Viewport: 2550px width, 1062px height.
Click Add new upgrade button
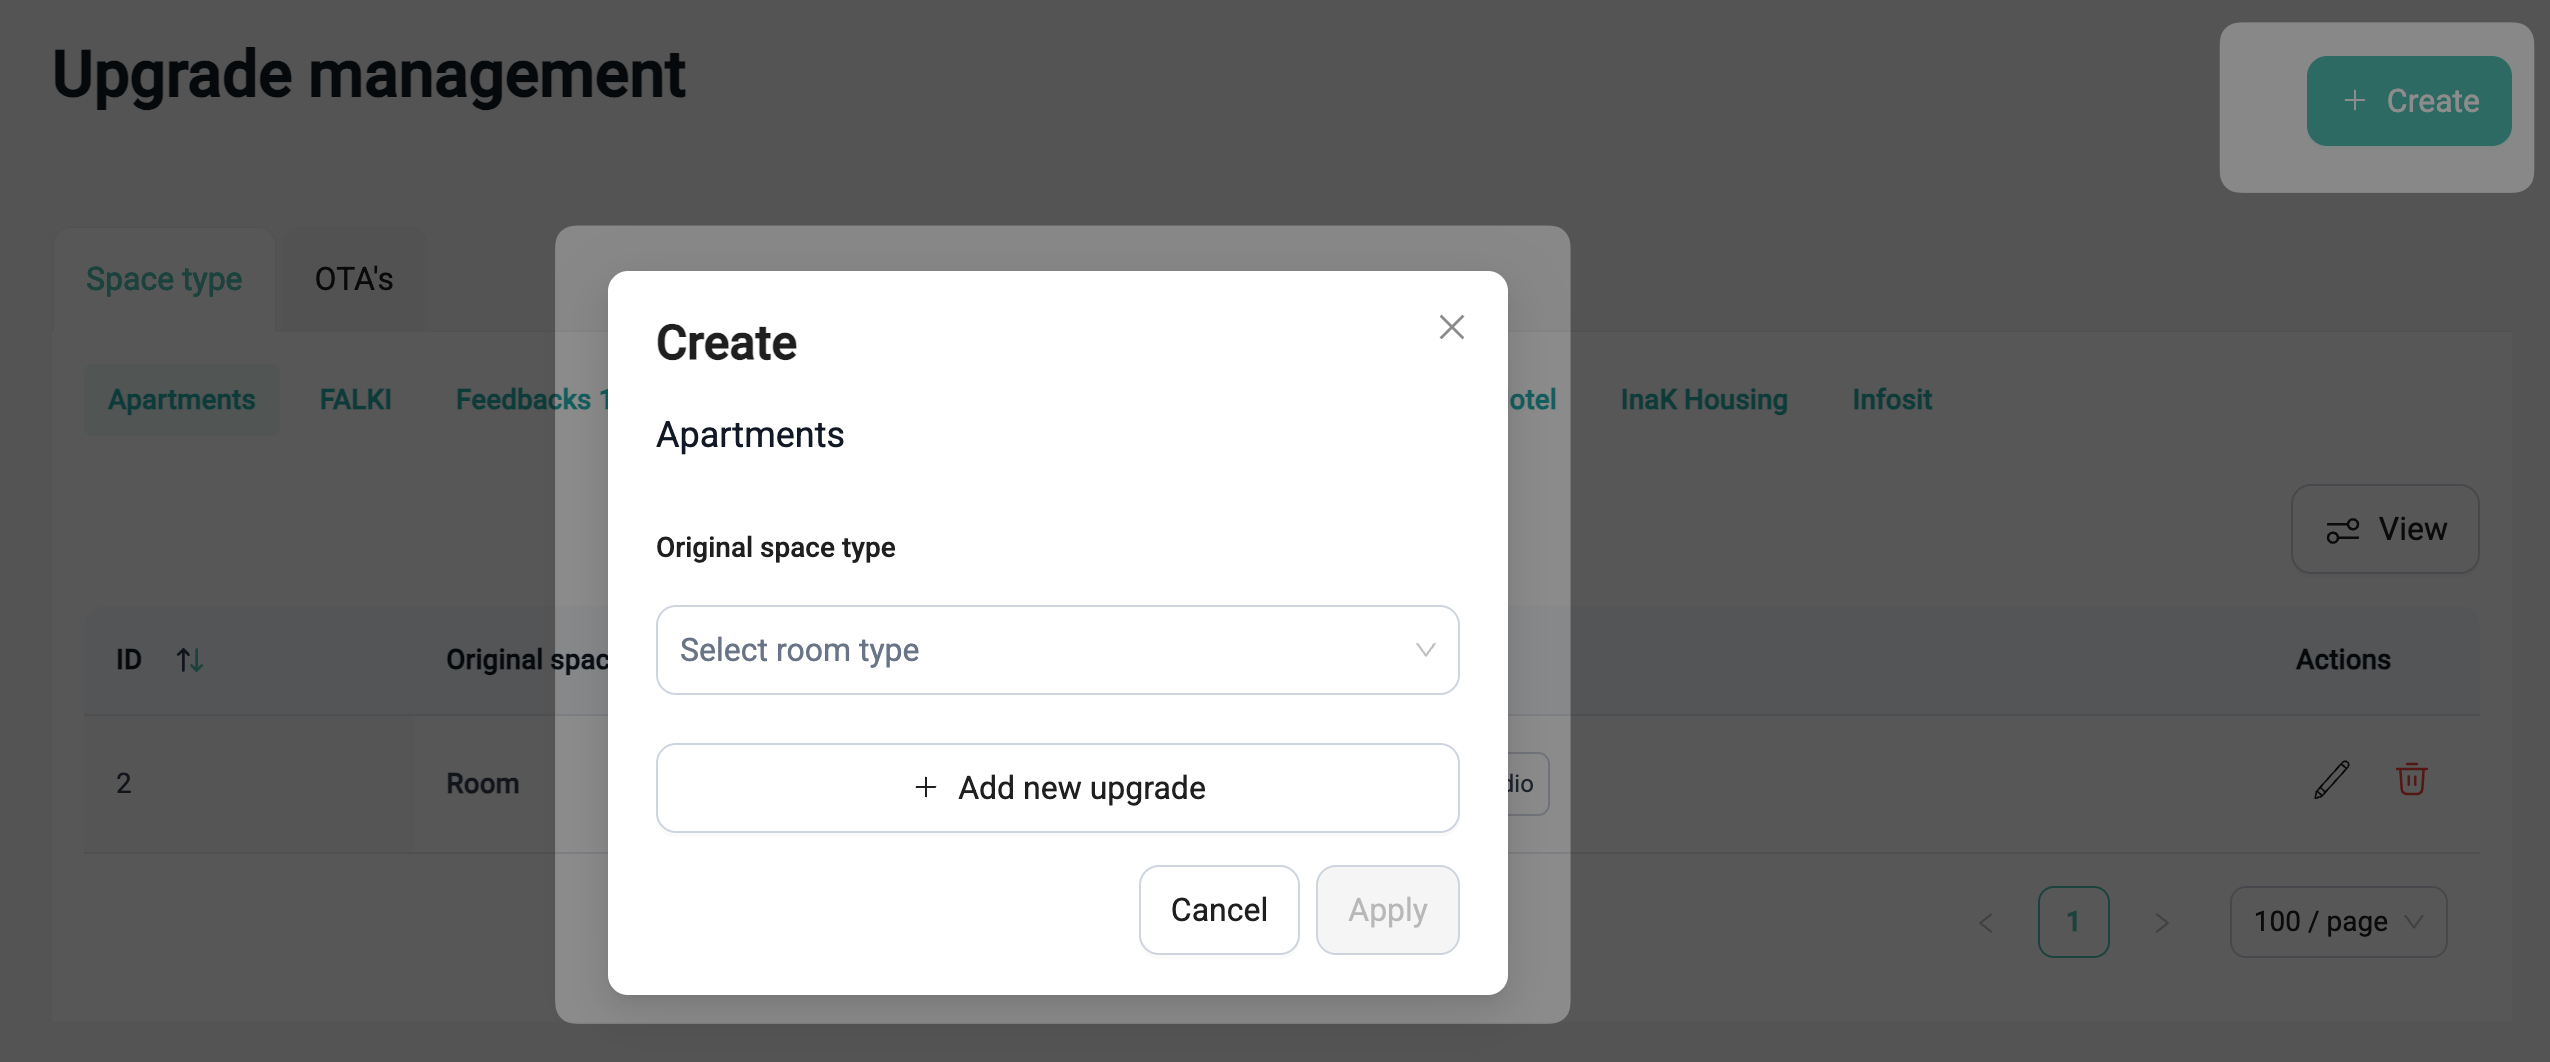(x=1057, y=788)
